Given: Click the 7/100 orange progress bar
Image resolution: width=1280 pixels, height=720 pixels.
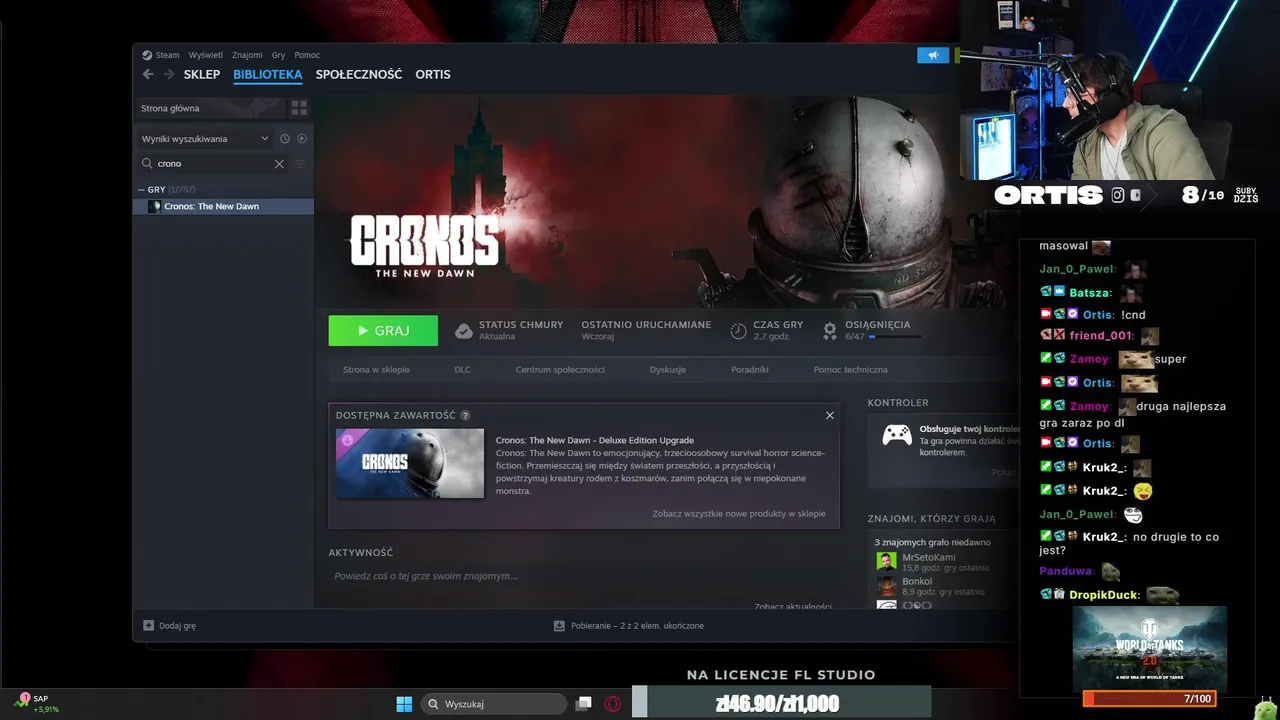Looking at the screenshot, I should 1149,699.
